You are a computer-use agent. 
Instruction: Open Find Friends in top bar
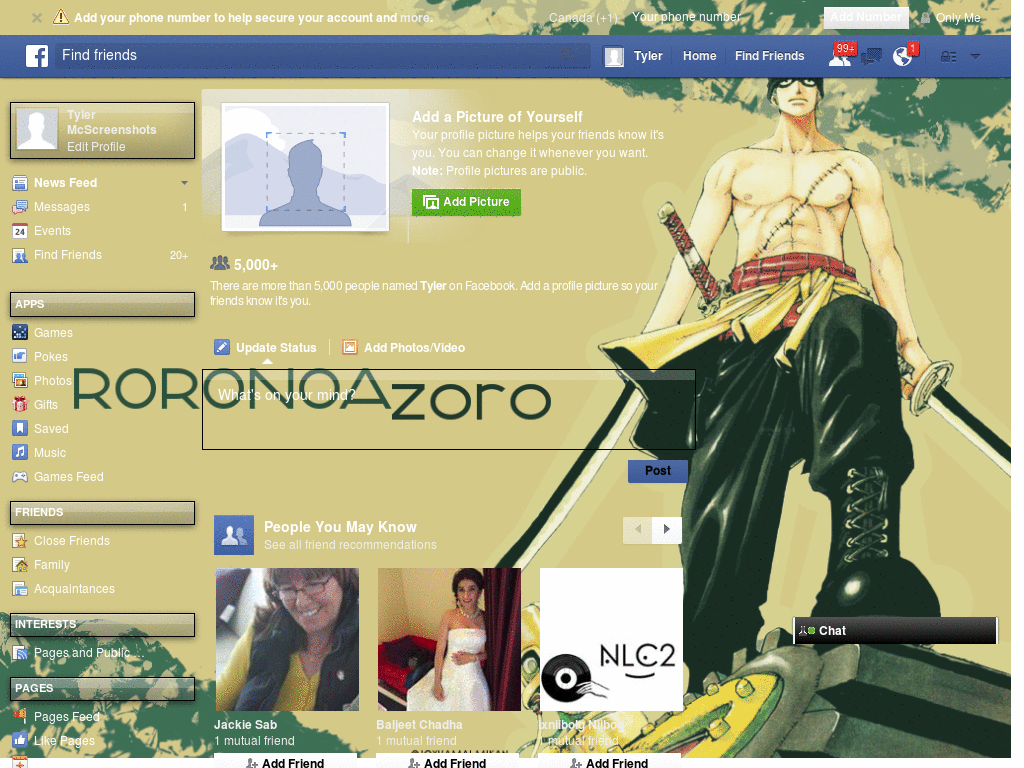pyautogui.click(x=769, y=56)
